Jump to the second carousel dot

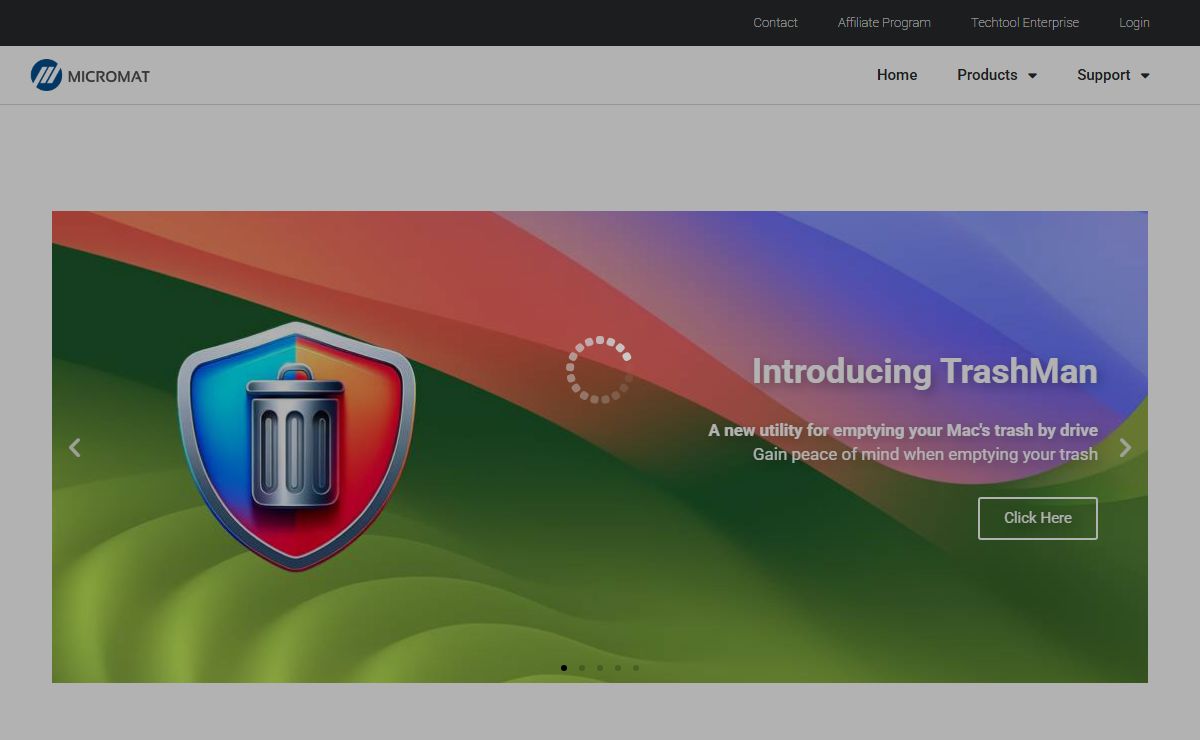[x=582, y=668]
